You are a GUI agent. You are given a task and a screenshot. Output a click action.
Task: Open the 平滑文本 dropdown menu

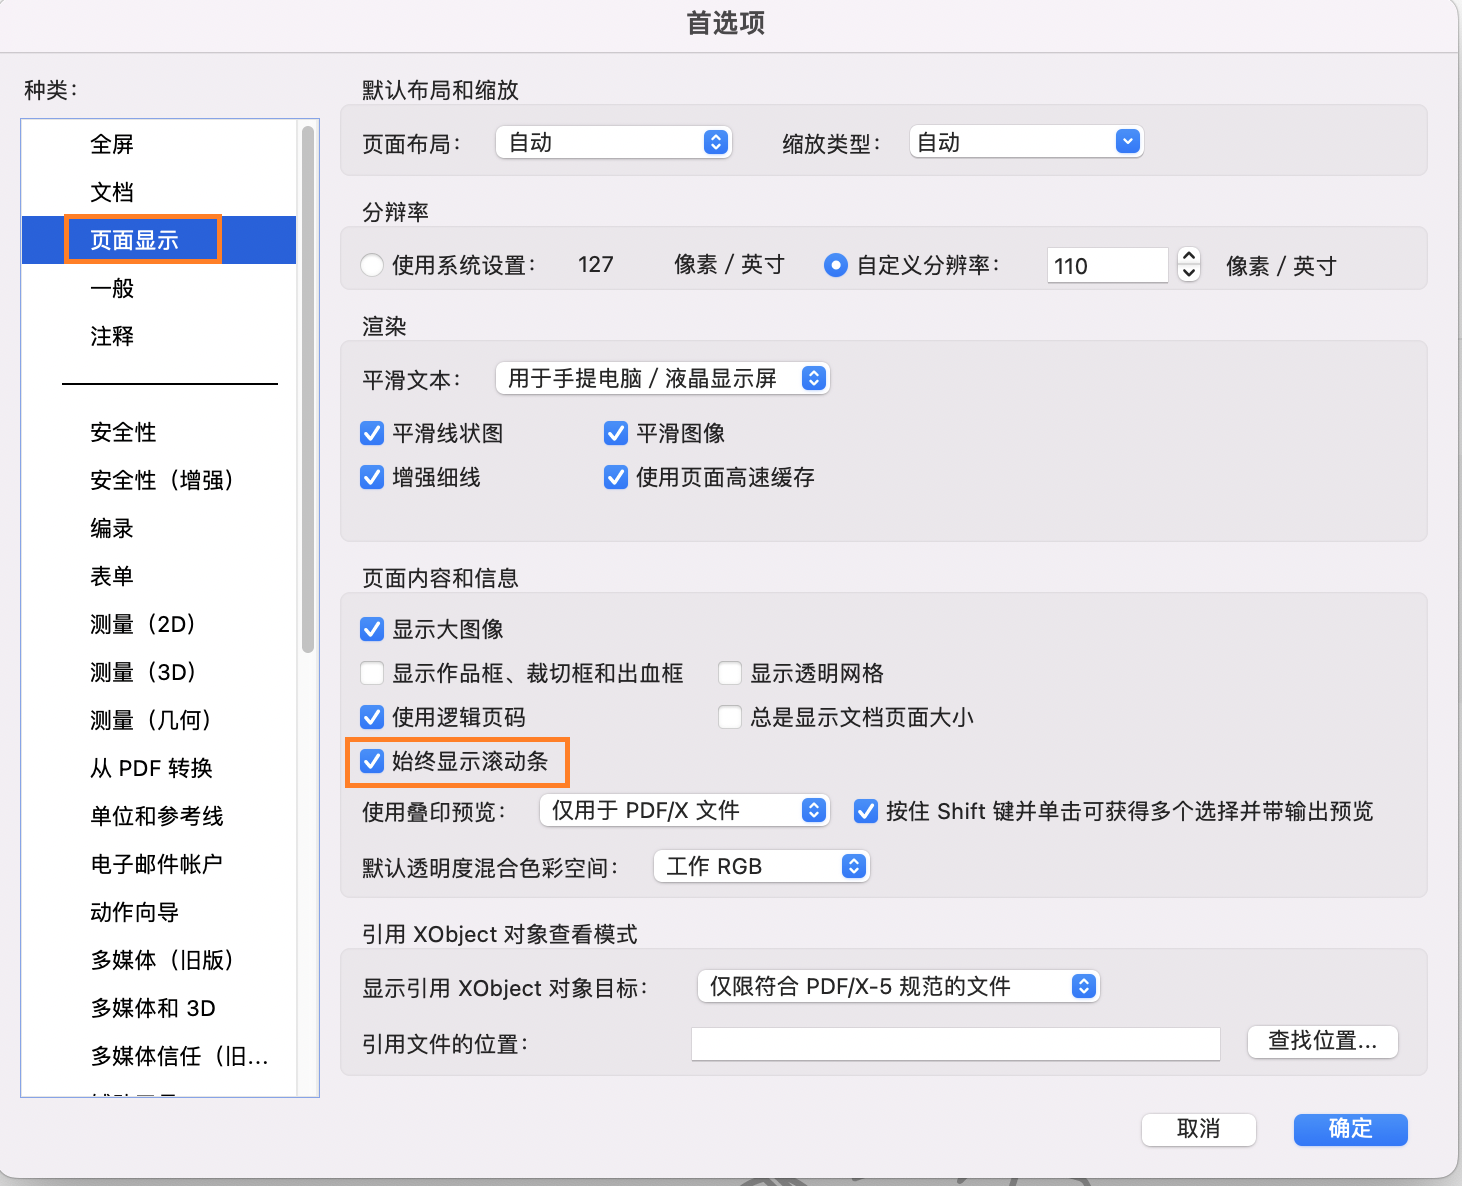pos(661,377)
